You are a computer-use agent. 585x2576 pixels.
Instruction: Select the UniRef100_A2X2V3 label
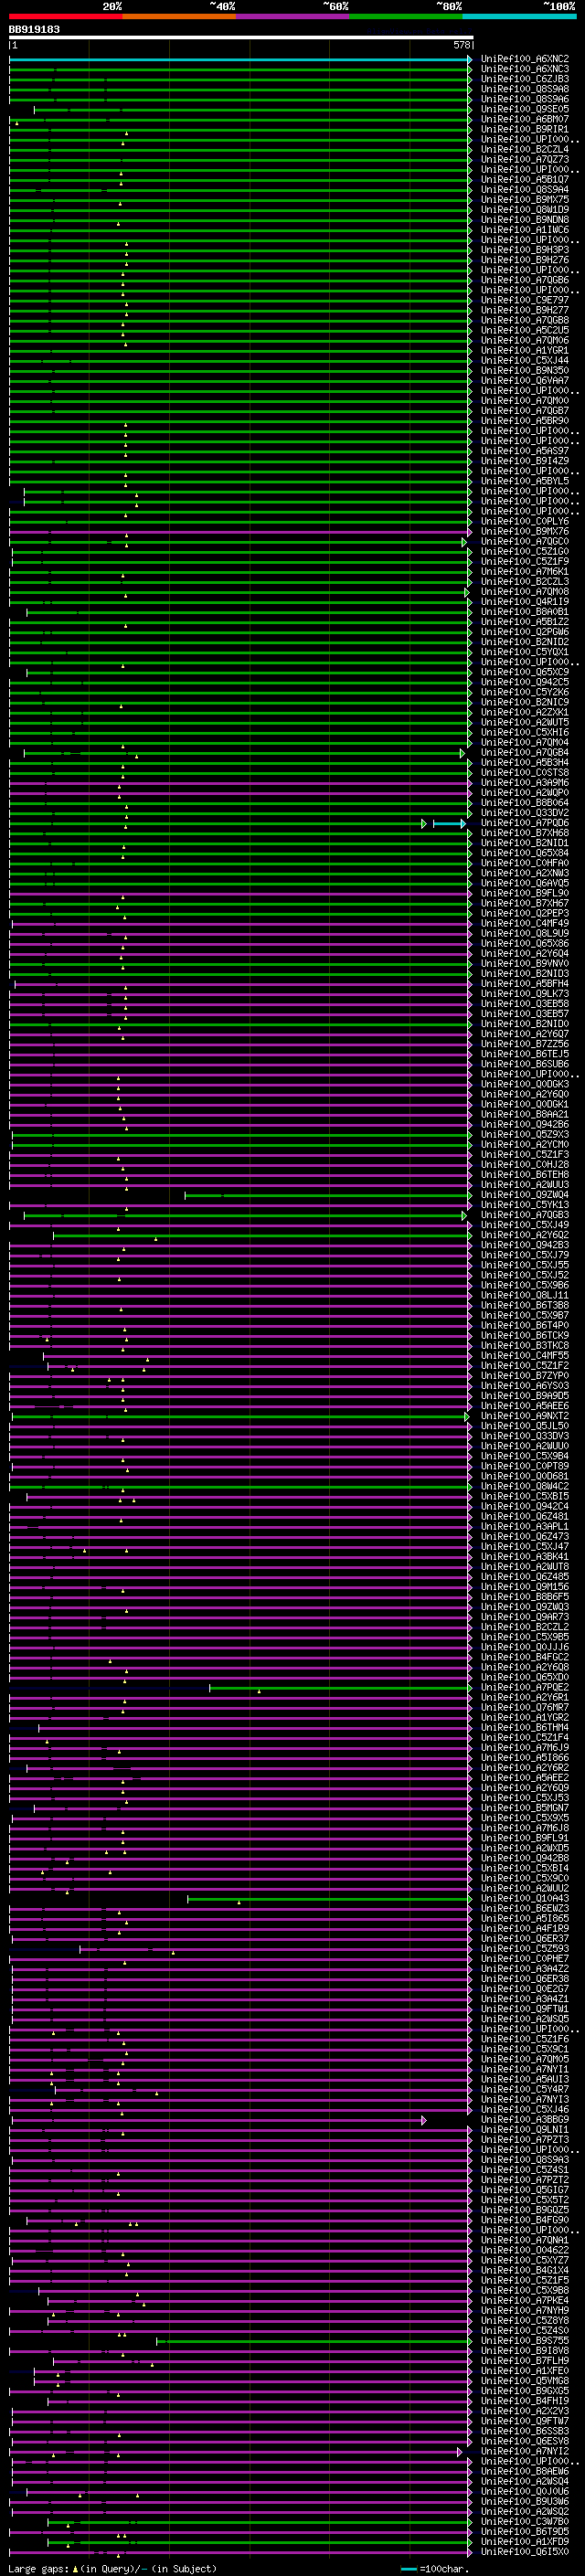525,2411
